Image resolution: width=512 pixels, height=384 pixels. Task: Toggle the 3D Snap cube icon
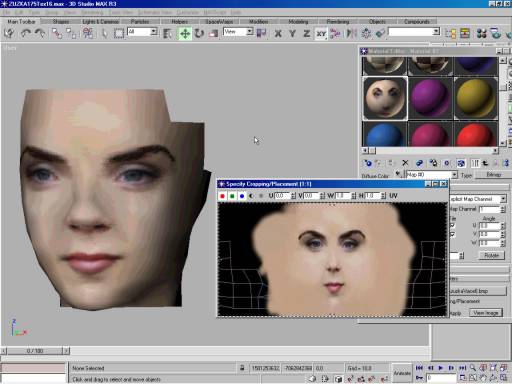[338, 379]
